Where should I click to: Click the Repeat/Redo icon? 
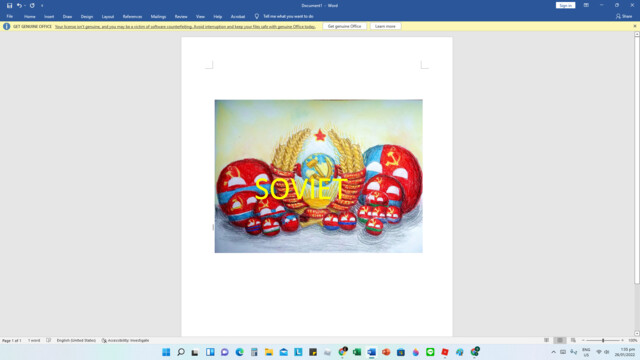[x=32, y=6]
